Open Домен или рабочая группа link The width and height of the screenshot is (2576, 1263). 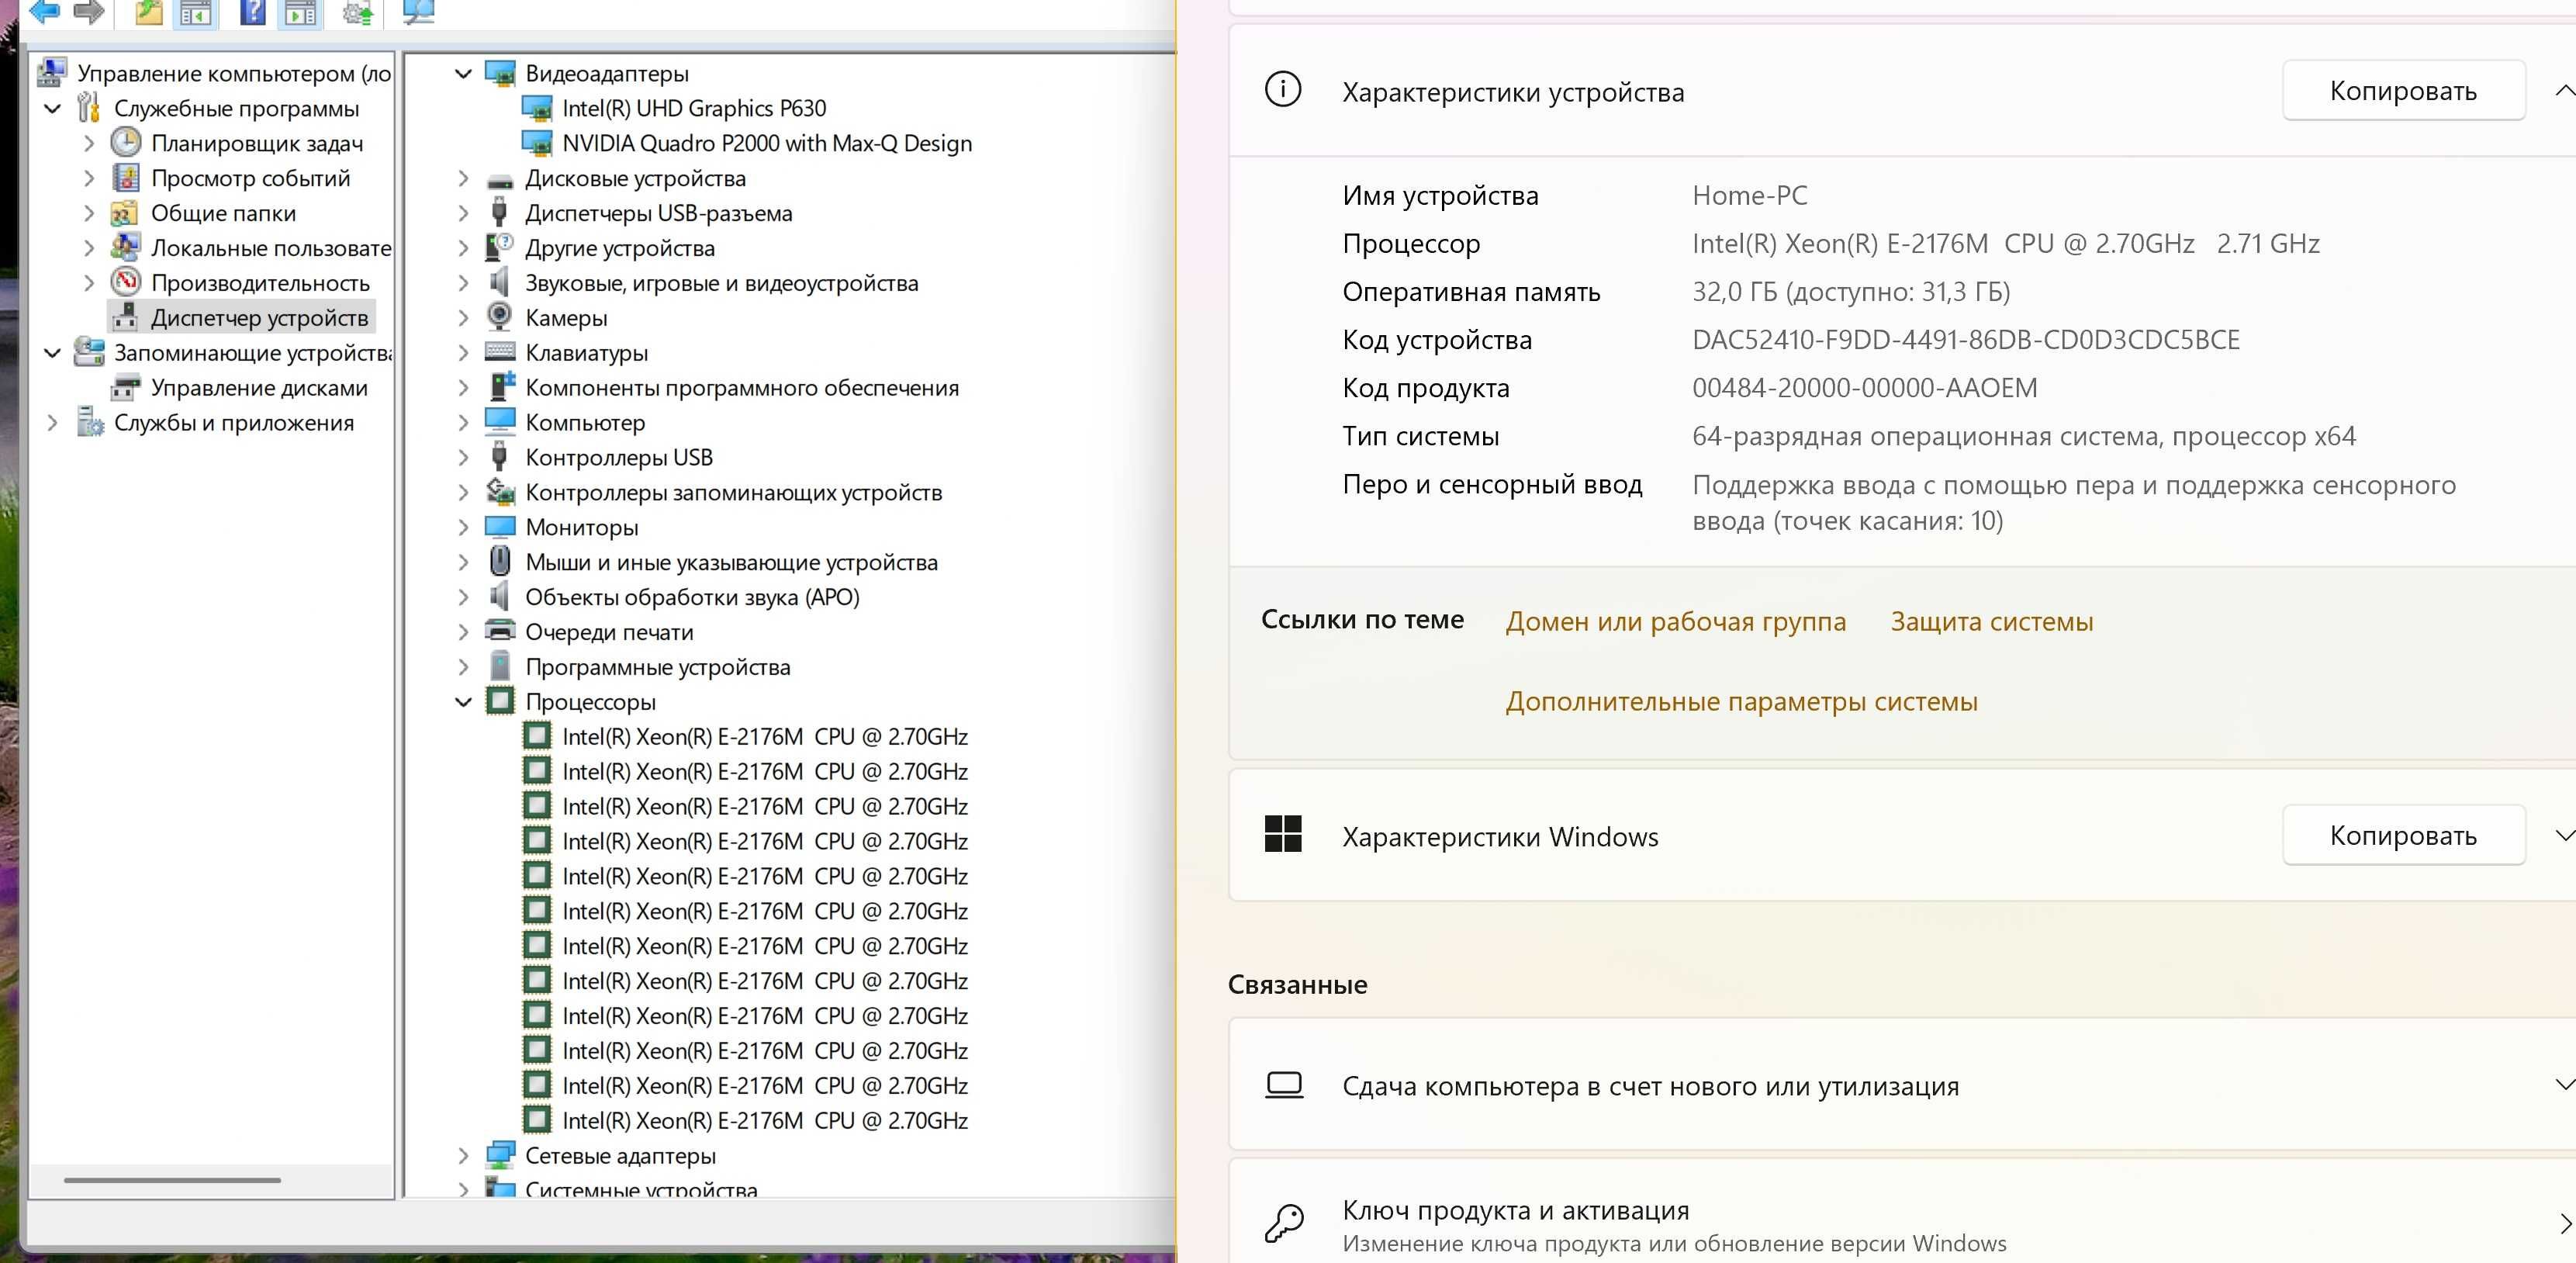[x=1676, y=621]
